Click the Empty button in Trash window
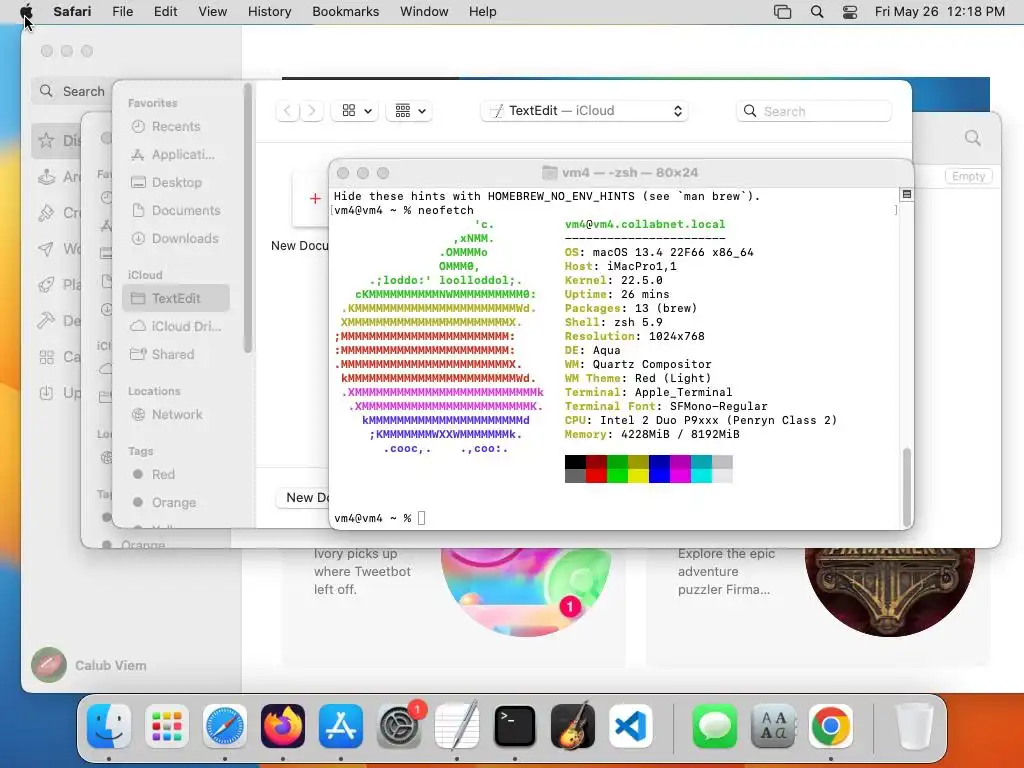1024x768 pixels. point(968,176)
